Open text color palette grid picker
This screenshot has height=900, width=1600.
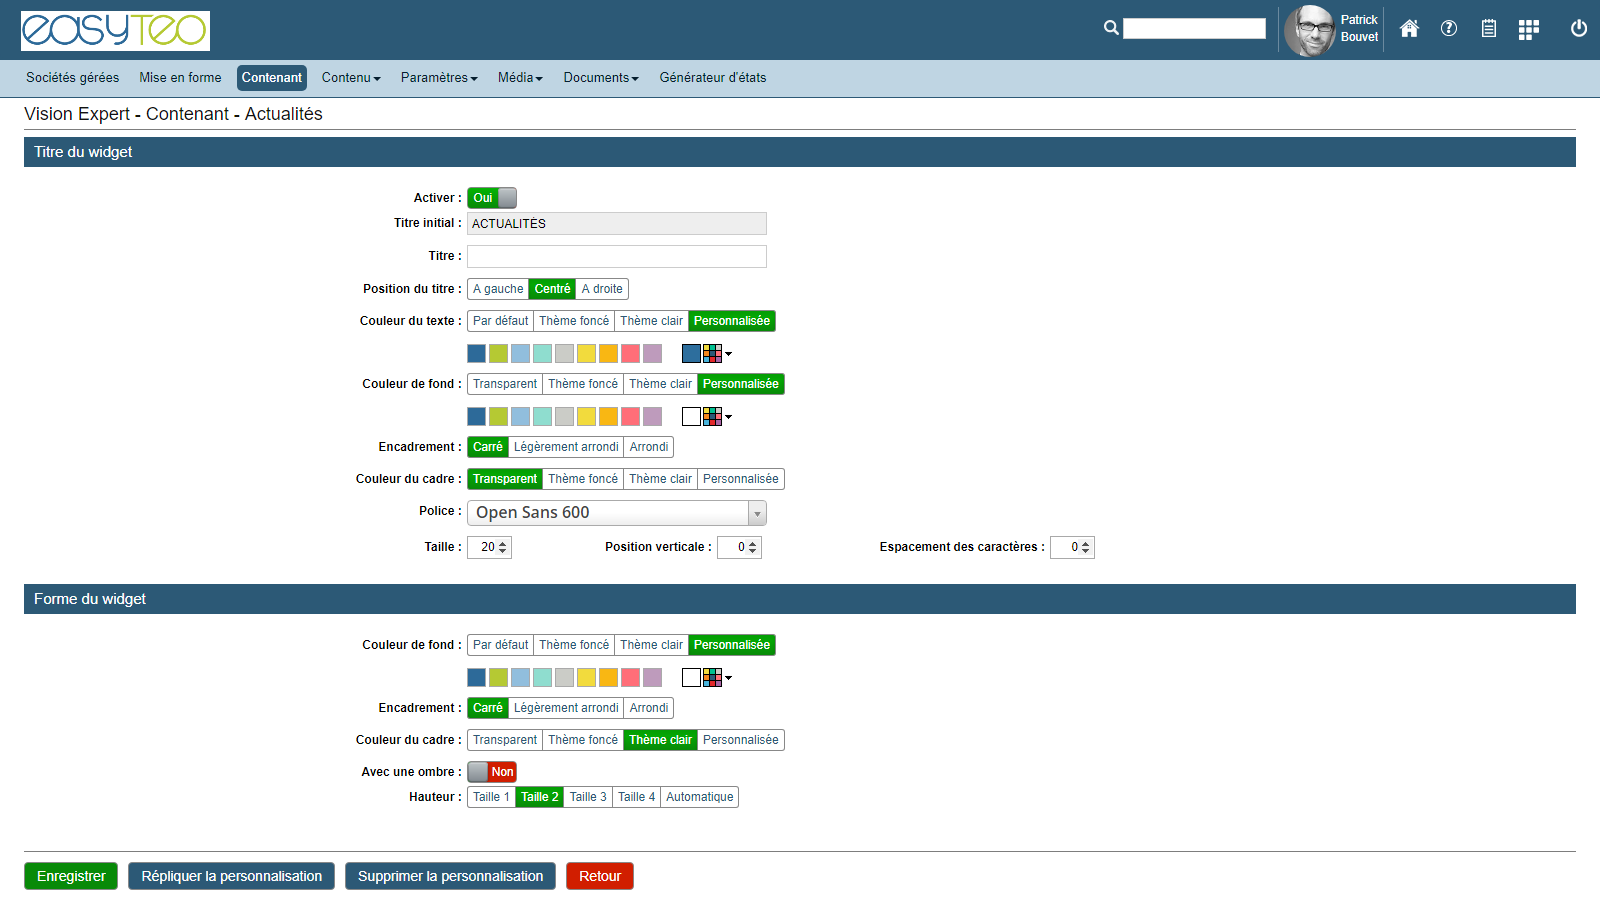(716, 354)
